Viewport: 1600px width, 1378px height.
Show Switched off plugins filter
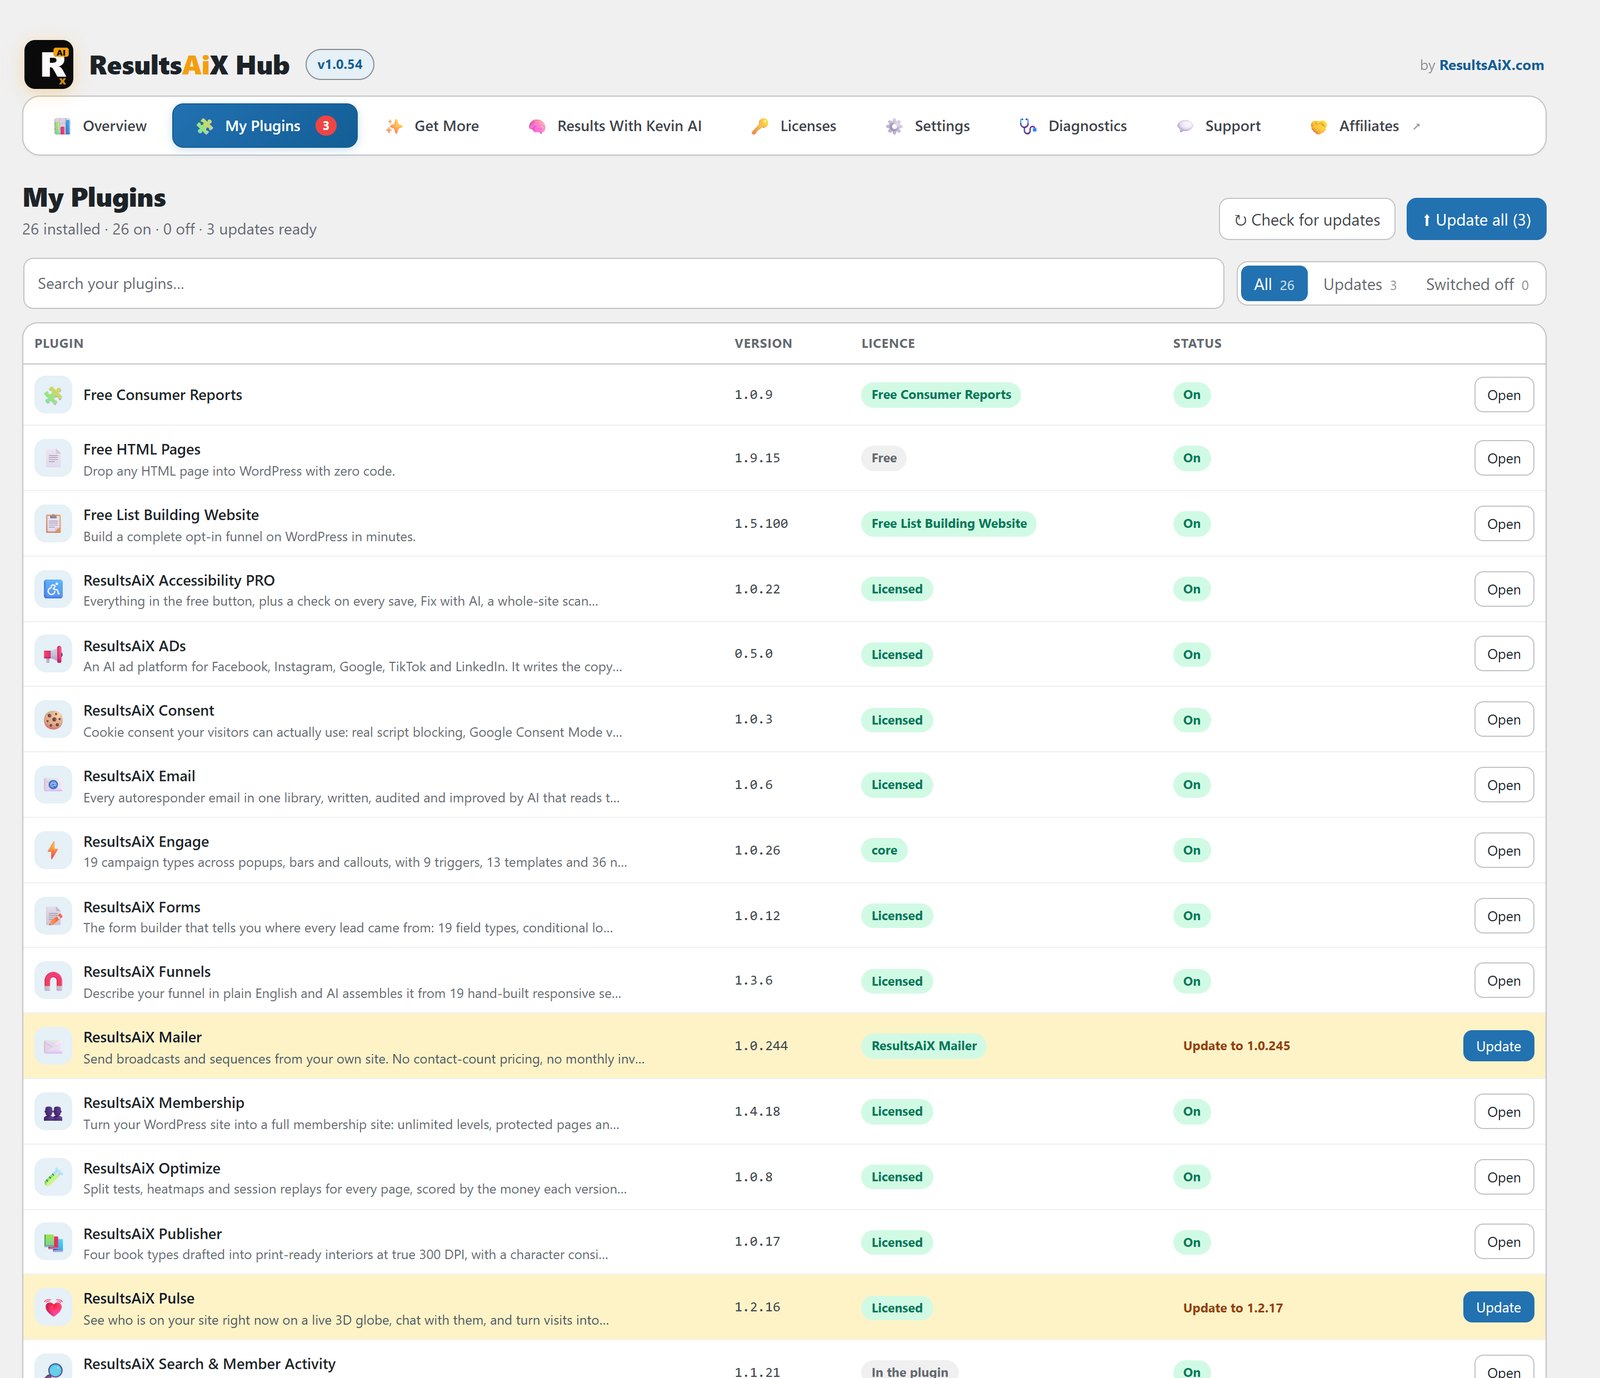[1477, 284]
